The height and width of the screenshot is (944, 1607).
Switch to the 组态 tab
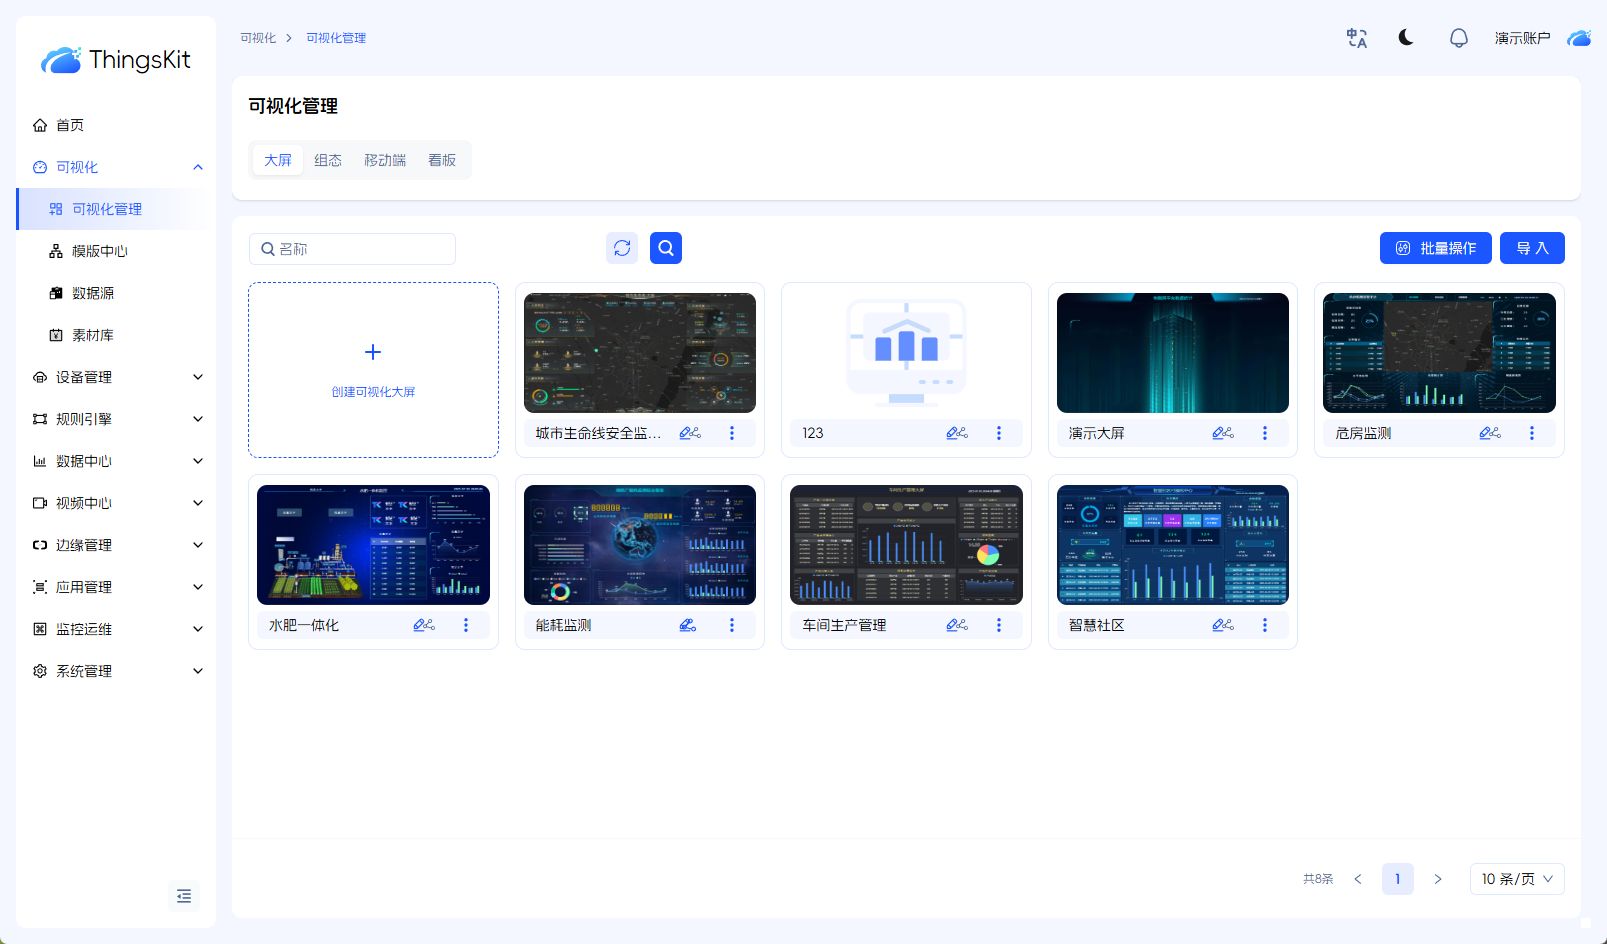coord(328,160)
